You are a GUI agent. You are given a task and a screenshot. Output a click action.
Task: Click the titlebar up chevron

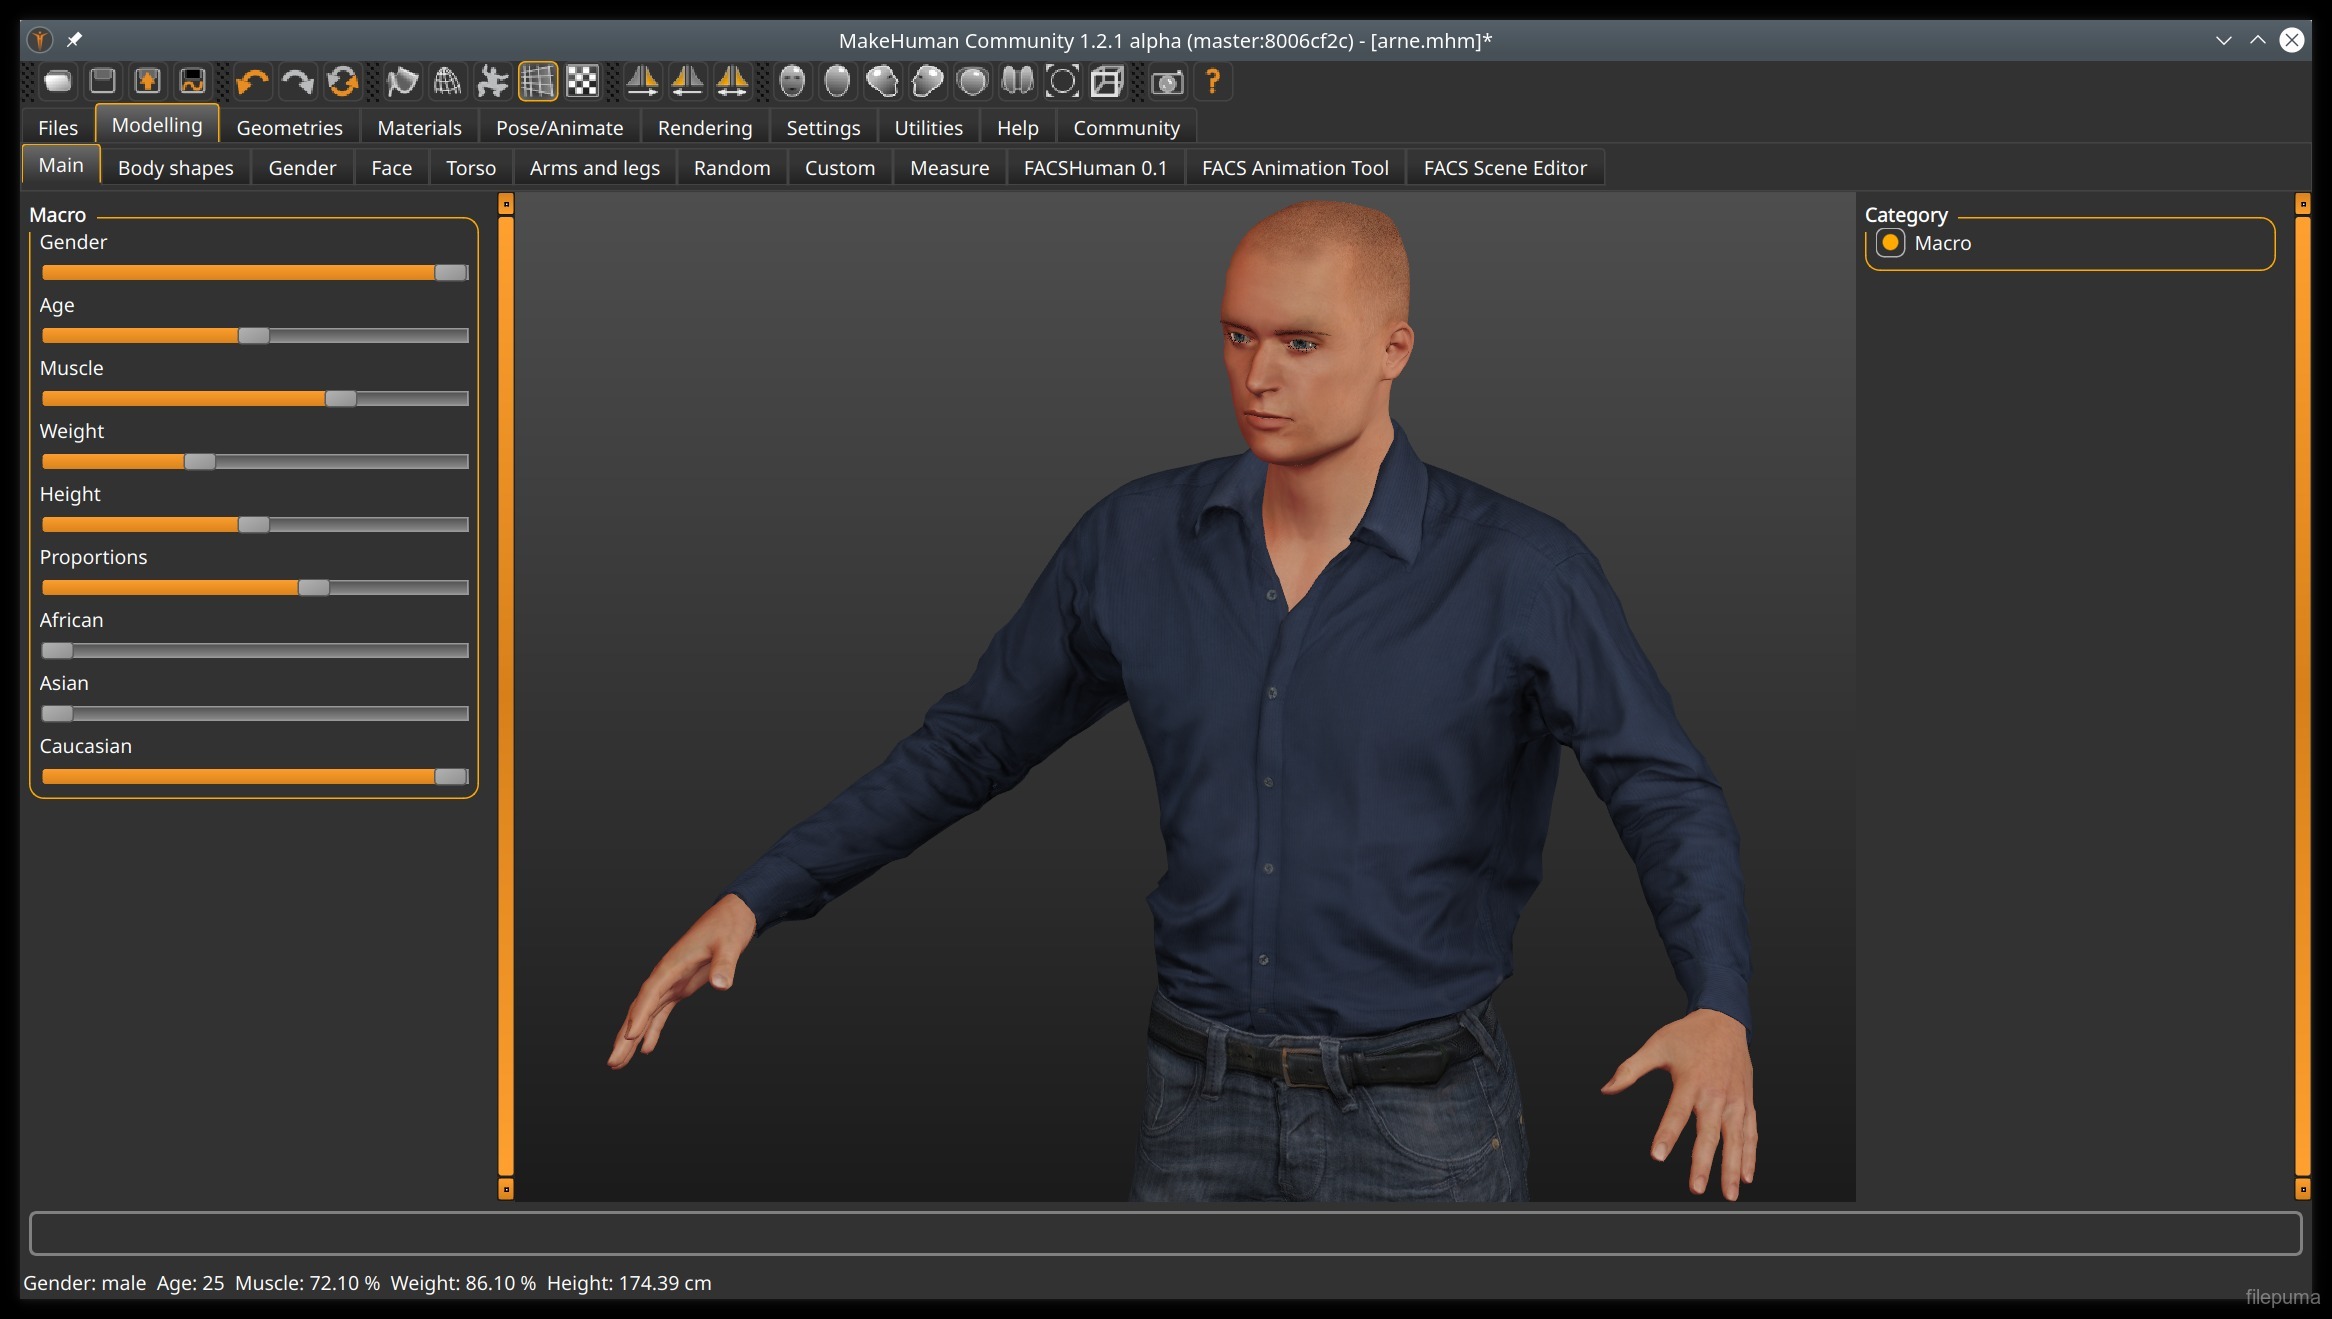click(x=2257, y=41)
